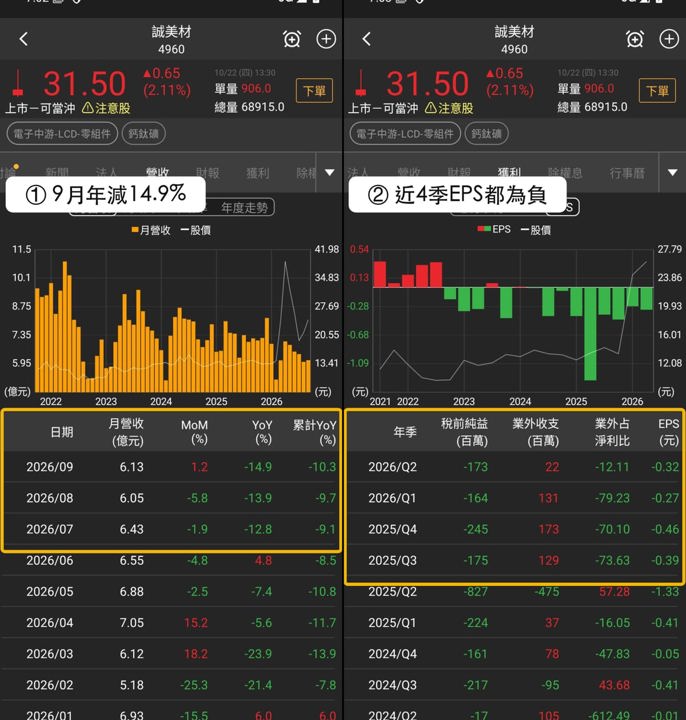The height and width of the screenshot is (720, 686).
Task: Select the 2026/02 revenue row
Action: 171,686
